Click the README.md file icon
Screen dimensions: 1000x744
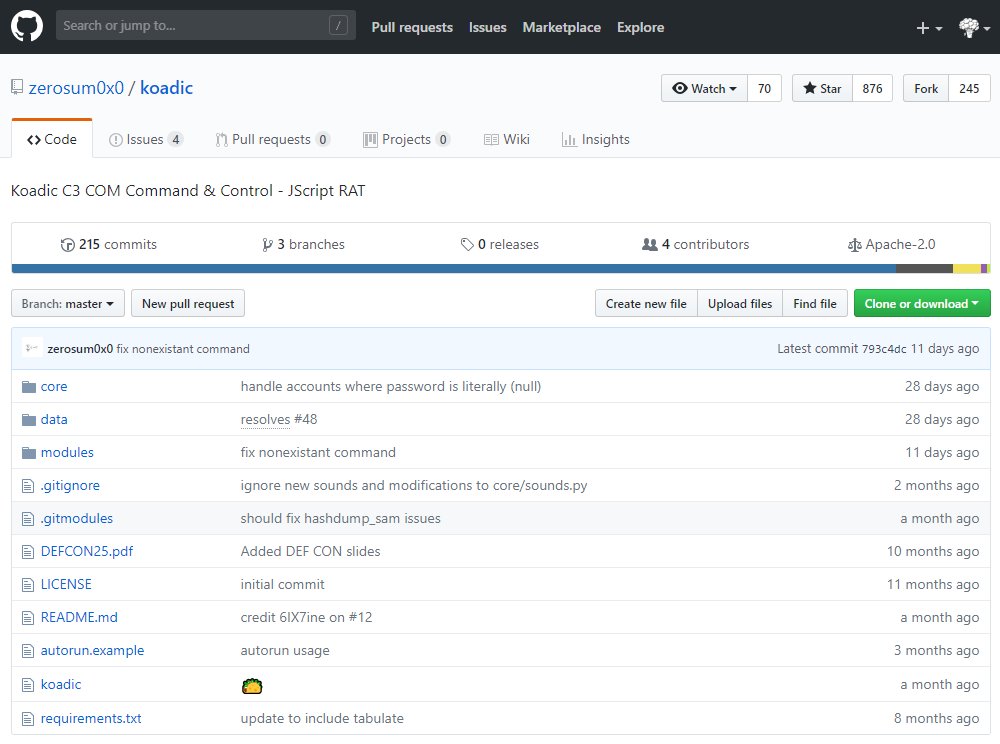click(27, 618)
